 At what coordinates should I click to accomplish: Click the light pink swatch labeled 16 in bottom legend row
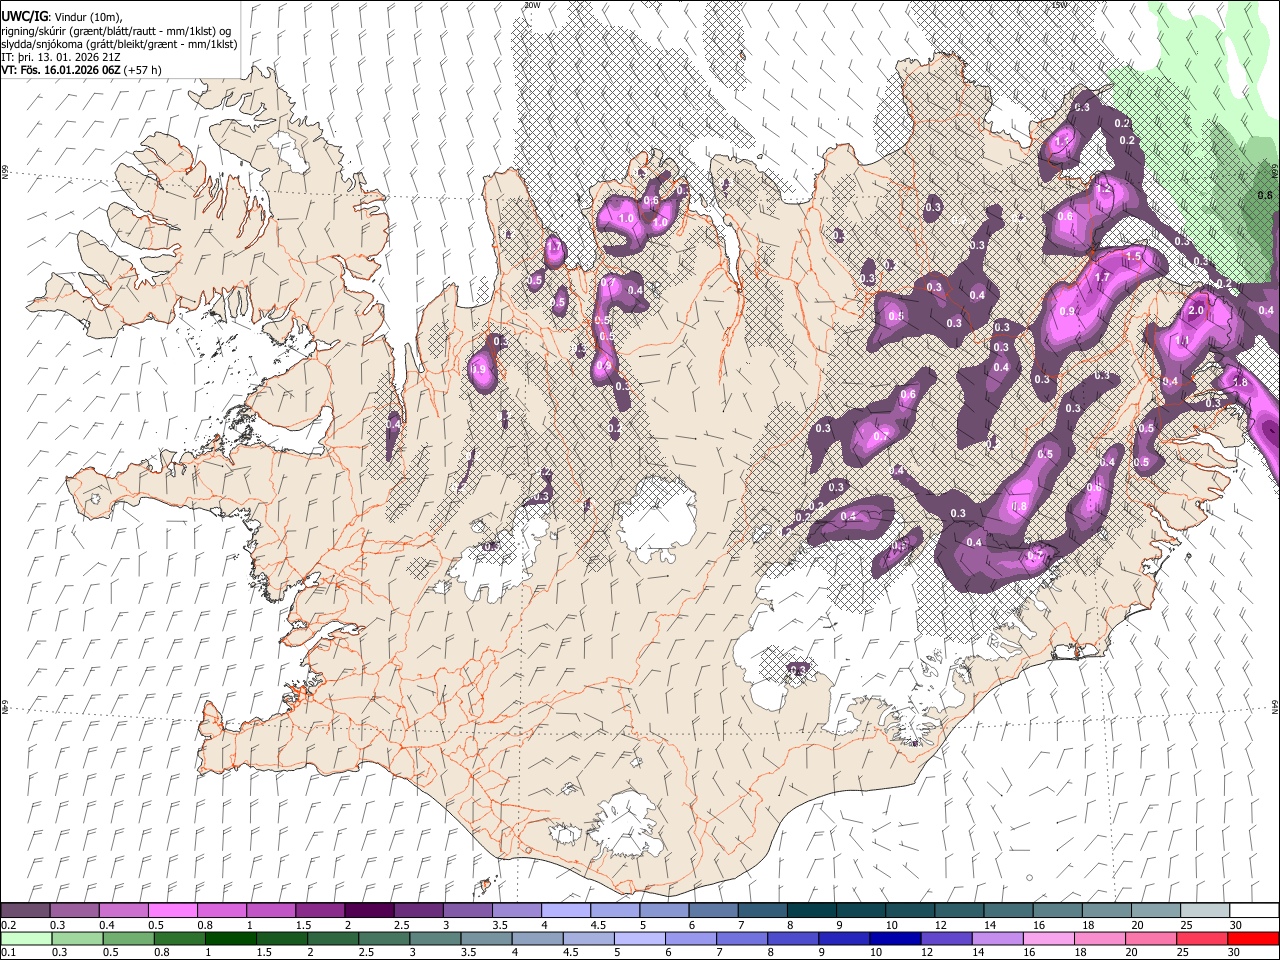pyautogui.click(x=1049, y=938)
